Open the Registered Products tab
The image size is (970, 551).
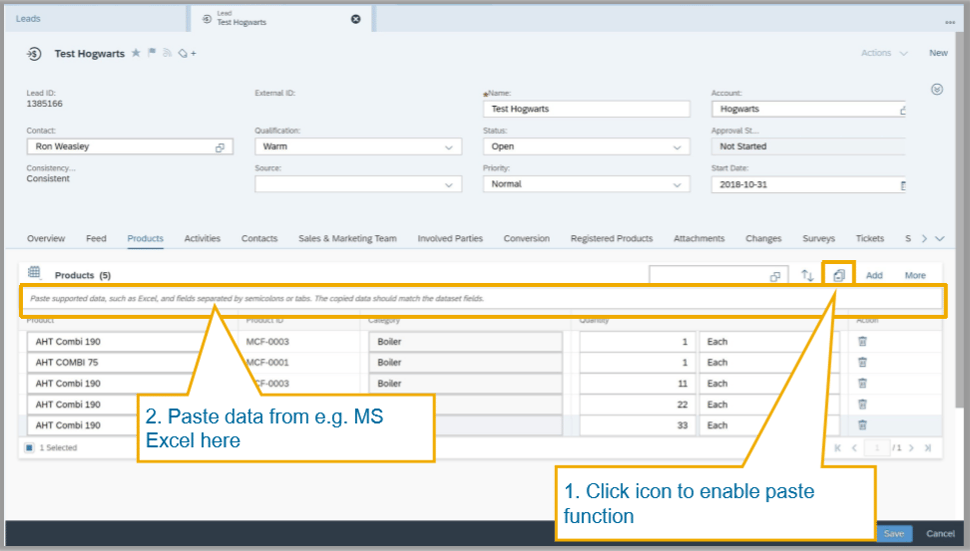point(611,238)
